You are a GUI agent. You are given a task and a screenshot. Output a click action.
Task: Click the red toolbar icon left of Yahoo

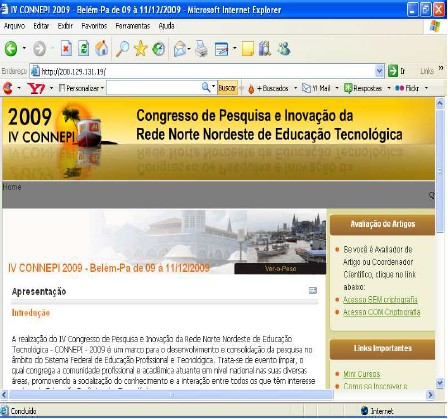(8, 88)
